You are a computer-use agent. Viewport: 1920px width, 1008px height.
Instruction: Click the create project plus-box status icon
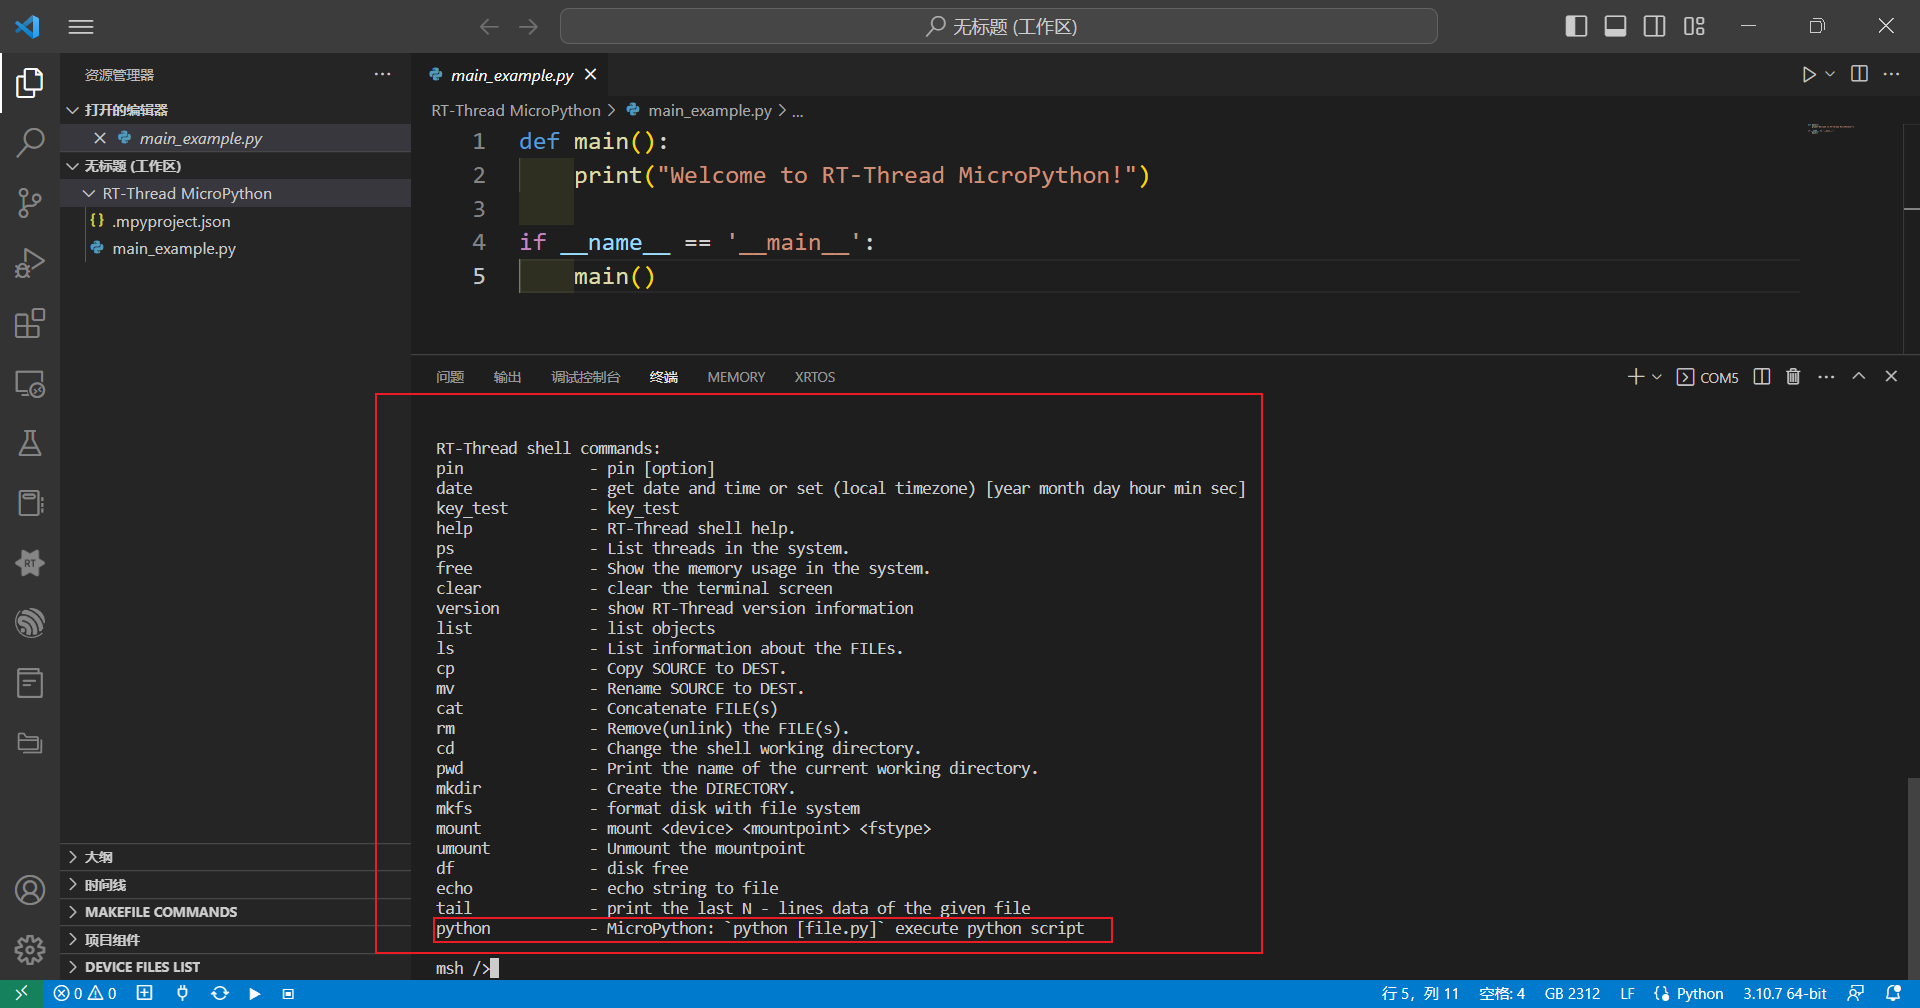pyautogui.click(x=145, y=993)
